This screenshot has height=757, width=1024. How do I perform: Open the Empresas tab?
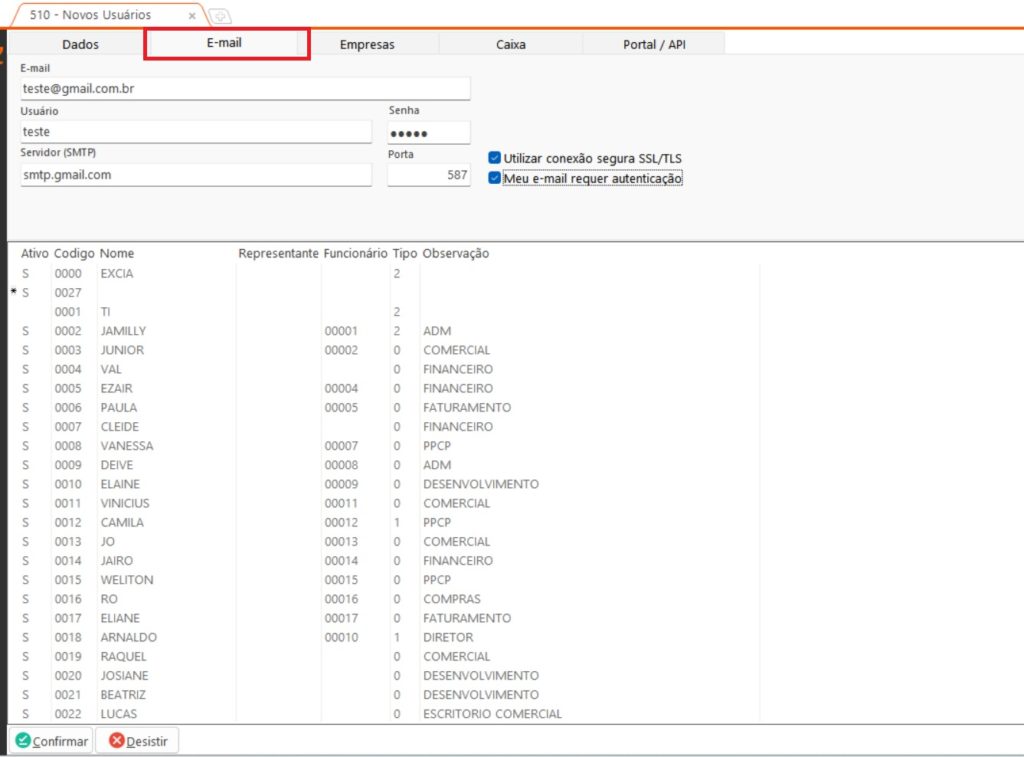[367, 44]
